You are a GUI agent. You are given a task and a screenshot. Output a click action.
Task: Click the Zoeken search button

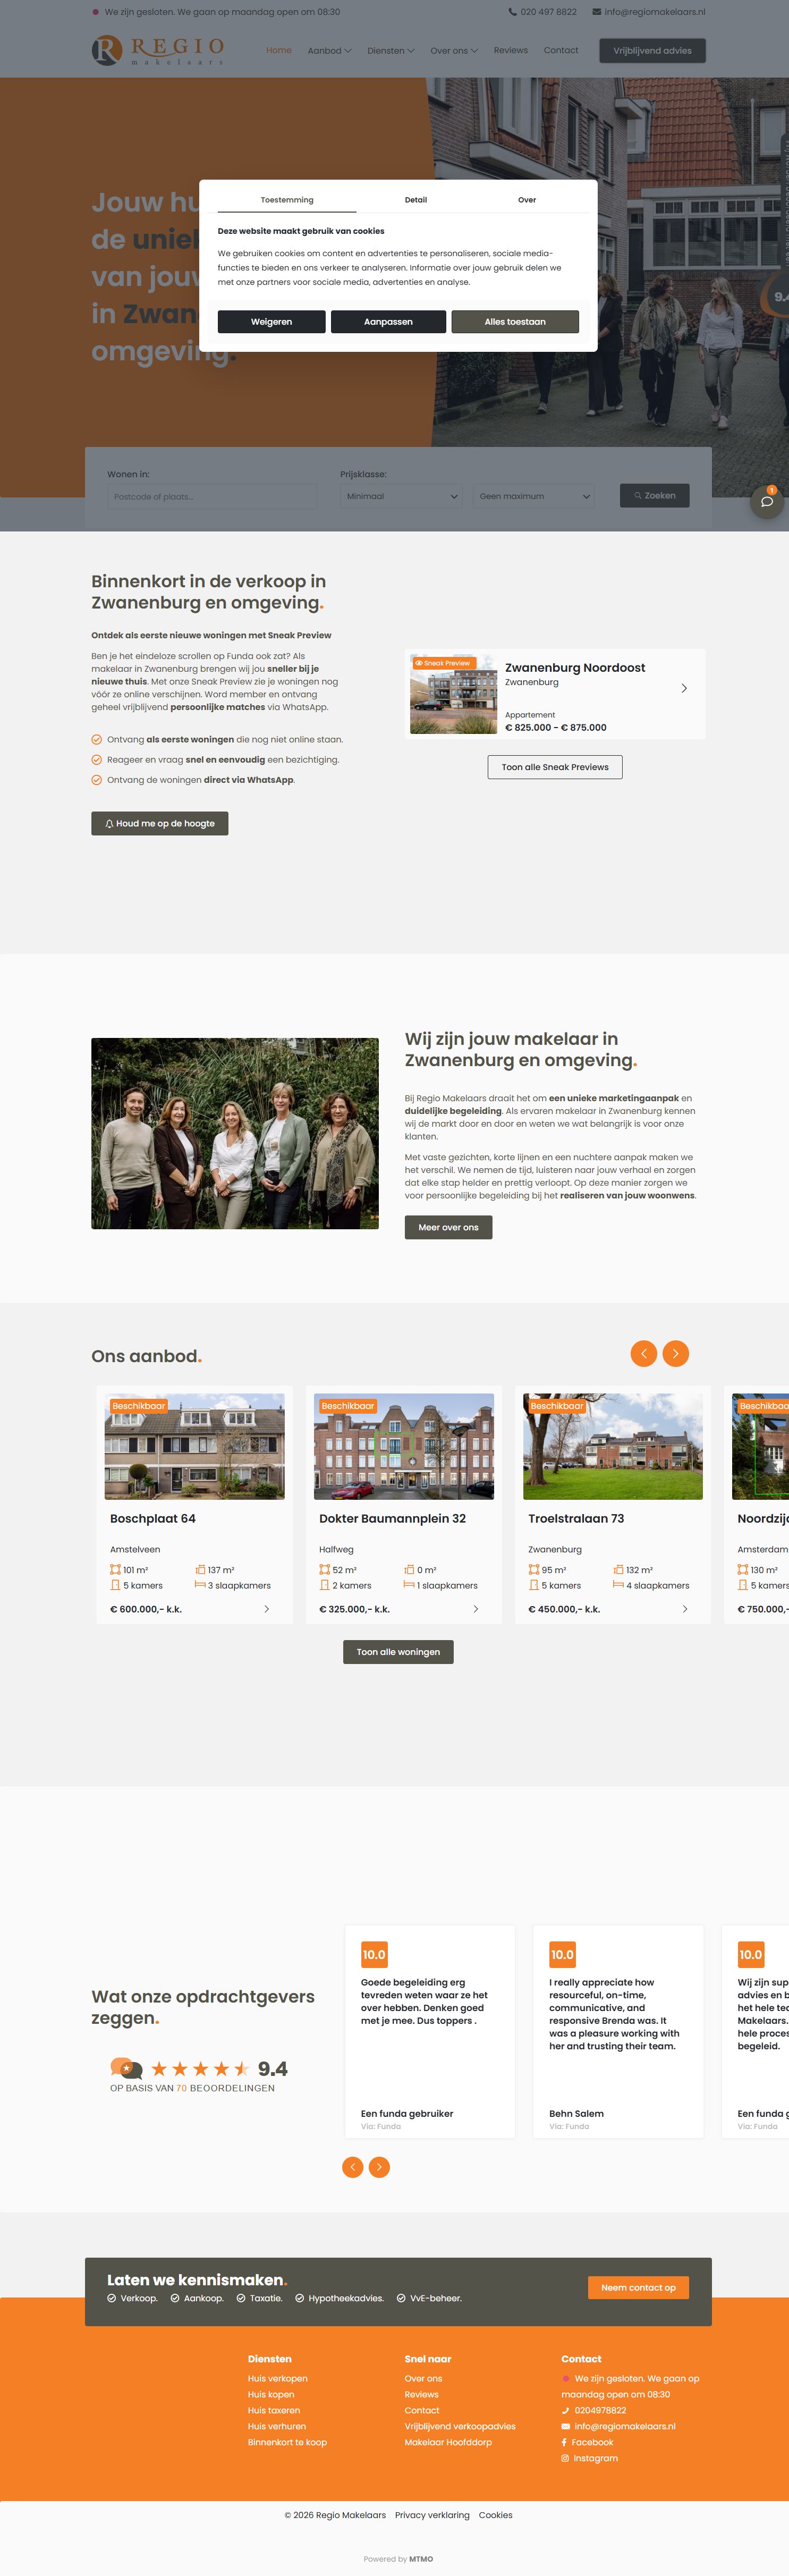point(654,496)
